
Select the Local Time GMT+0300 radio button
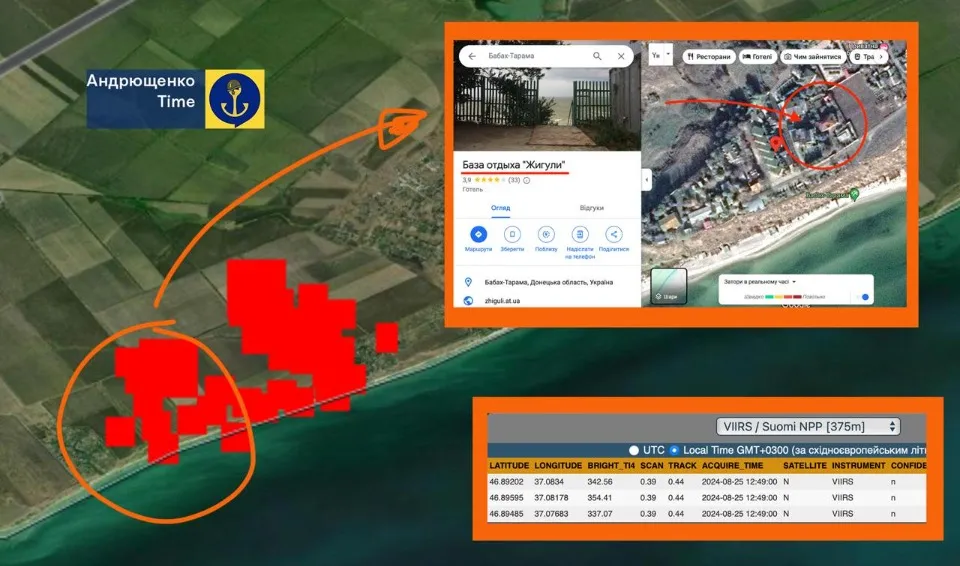(x=675, y=450)
